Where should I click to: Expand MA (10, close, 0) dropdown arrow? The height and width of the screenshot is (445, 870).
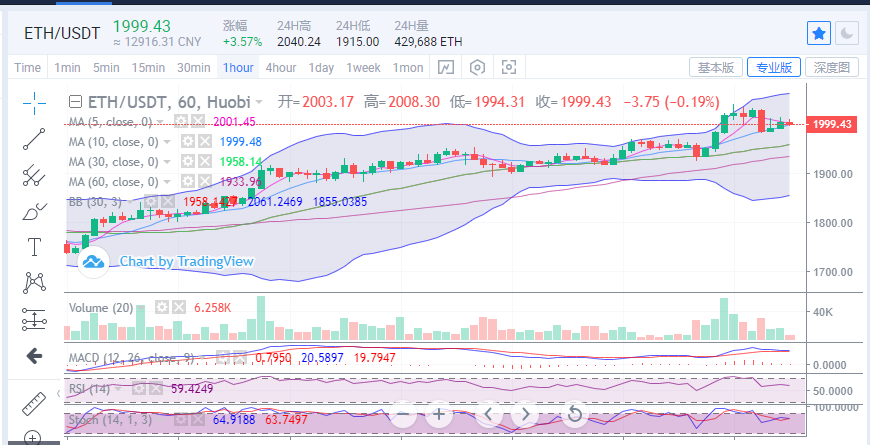click(167, 141)
